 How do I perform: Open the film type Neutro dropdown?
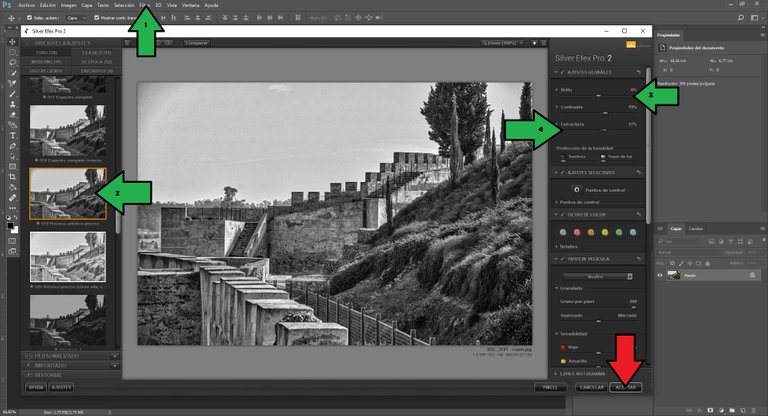coord(598,276)
